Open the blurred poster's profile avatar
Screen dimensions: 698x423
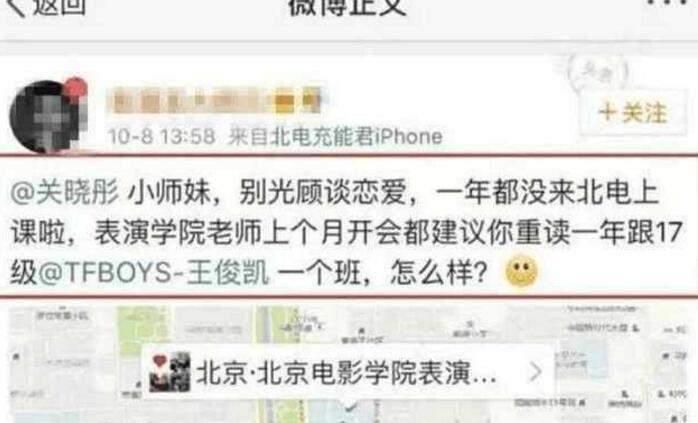47,117
